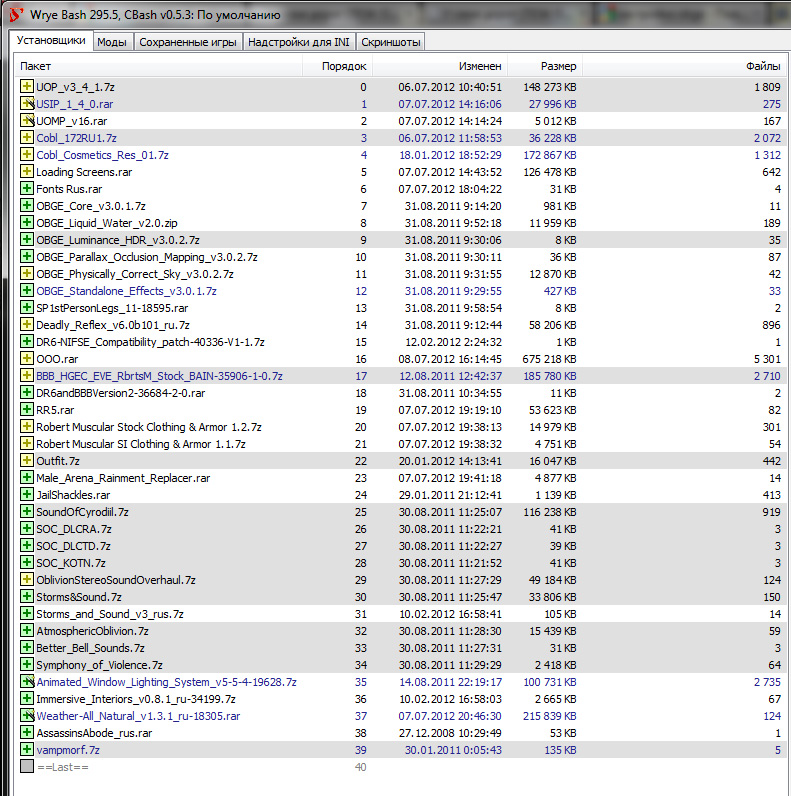The height and width of the screenshot is (796, 791).
Task: Click the 675 218 KB size of OOO.rar
Action: coord(549,359)
